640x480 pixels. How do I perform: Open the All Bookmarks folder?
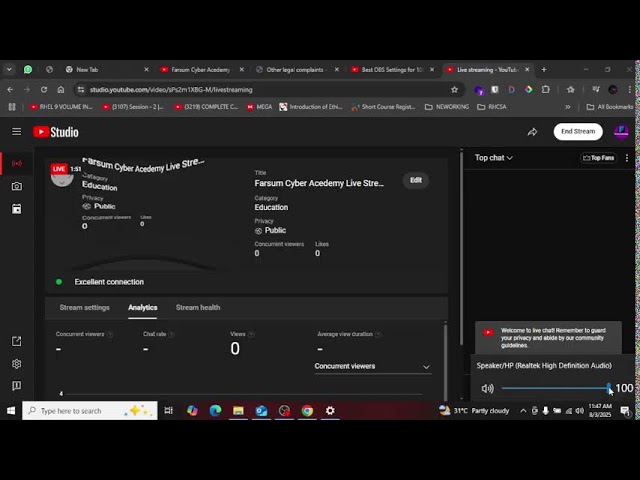(x=609, y=107)
